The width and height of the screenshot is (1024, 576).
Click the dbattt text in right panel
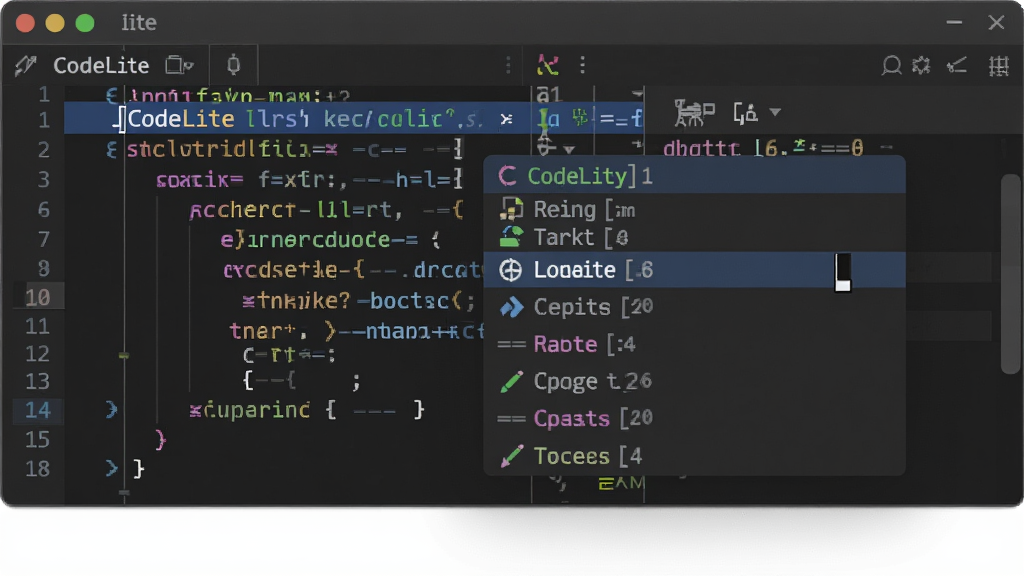coord(701,149)
